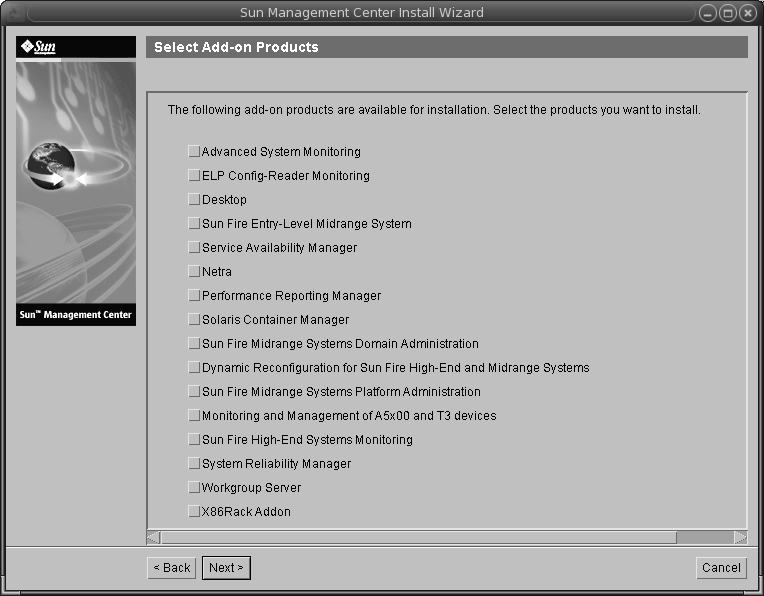Tick the Desktop add-on checkbox
Screen dimensions: 764x596
coord(194,199)
